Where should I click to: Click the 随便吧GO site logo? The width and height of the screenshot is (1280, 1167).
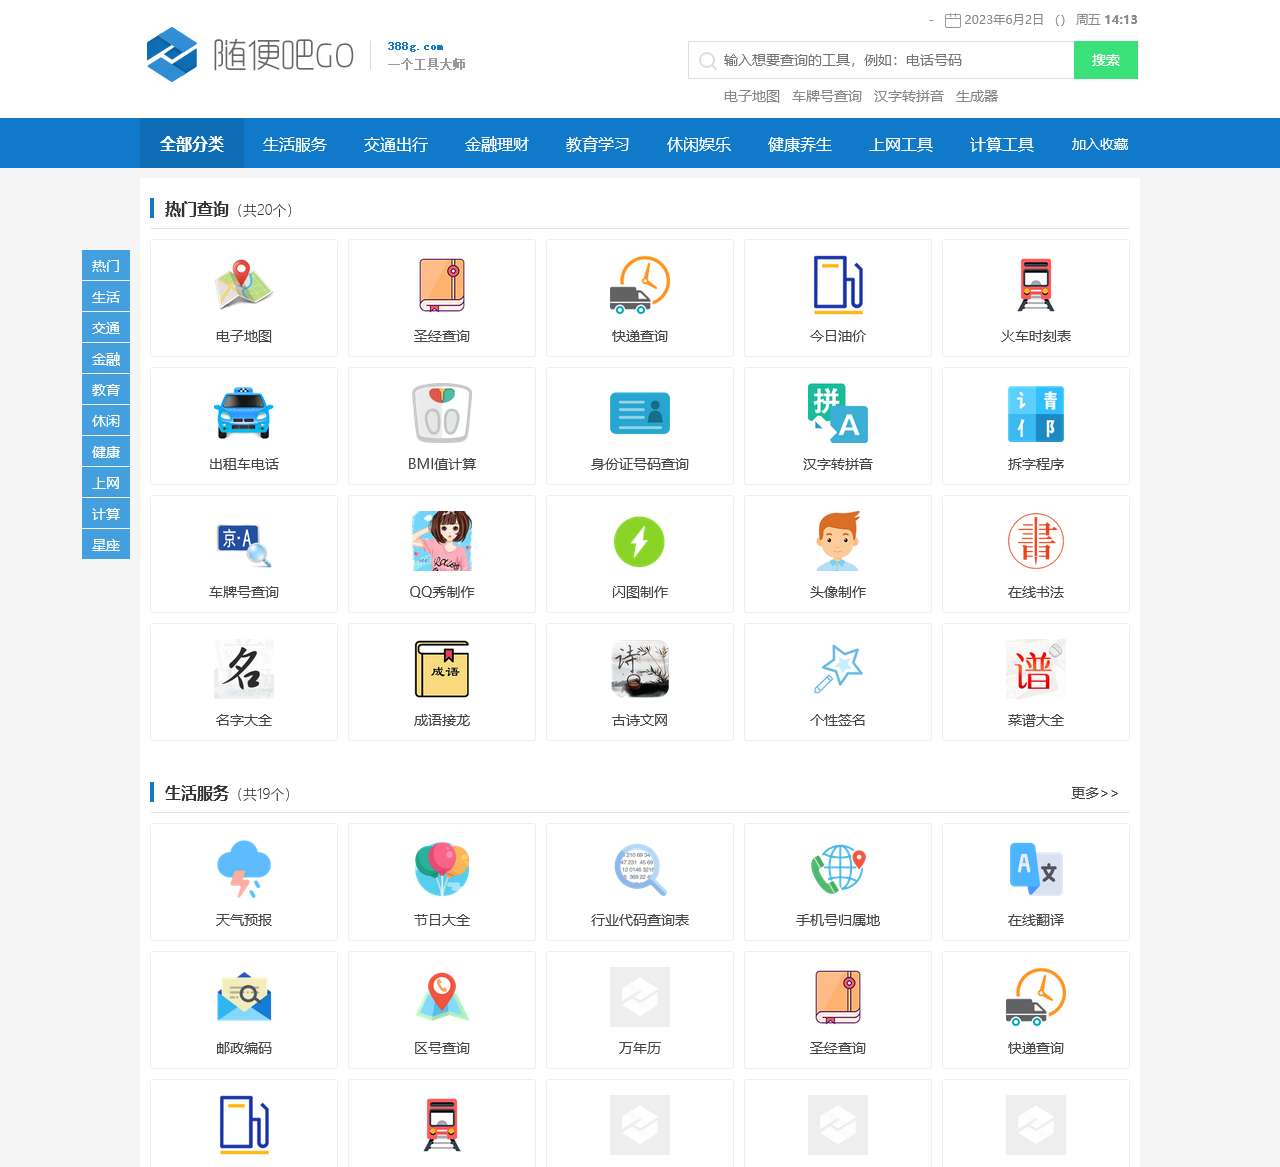(250, 55)
